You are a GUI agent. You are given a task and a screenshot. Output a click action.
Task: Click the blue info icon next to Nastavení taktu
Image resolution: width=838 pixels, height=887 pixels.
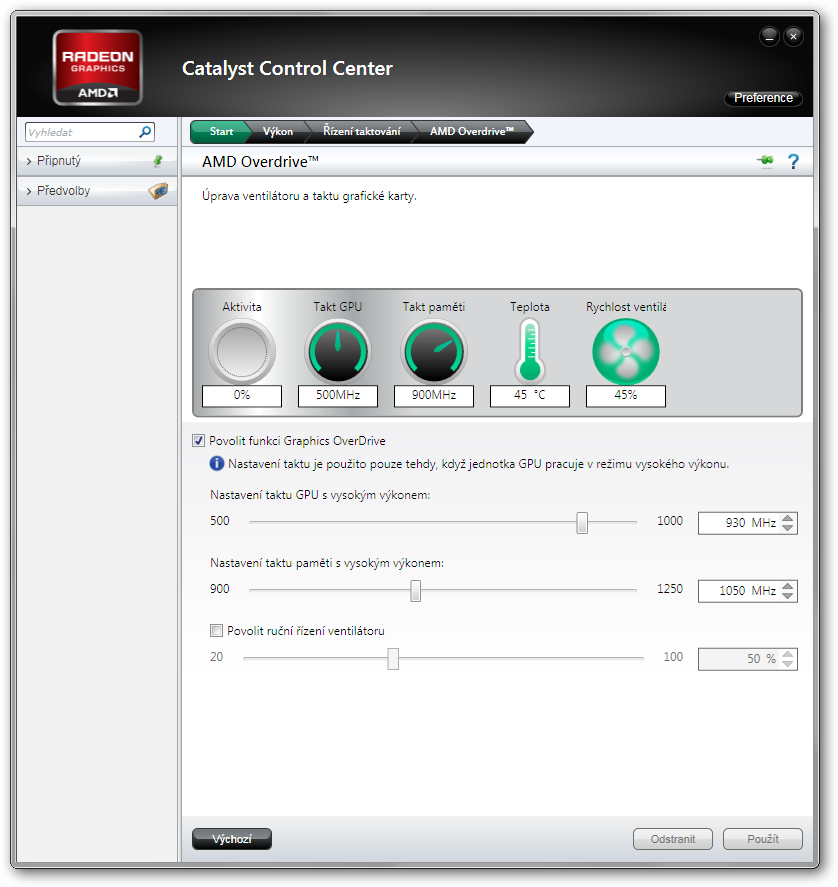click(217, 463)
